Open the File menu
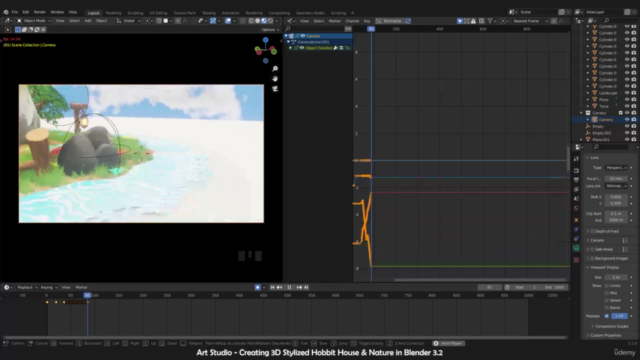Image resolution: width=640 pixels, height=360 pixels. coord(15,12)
